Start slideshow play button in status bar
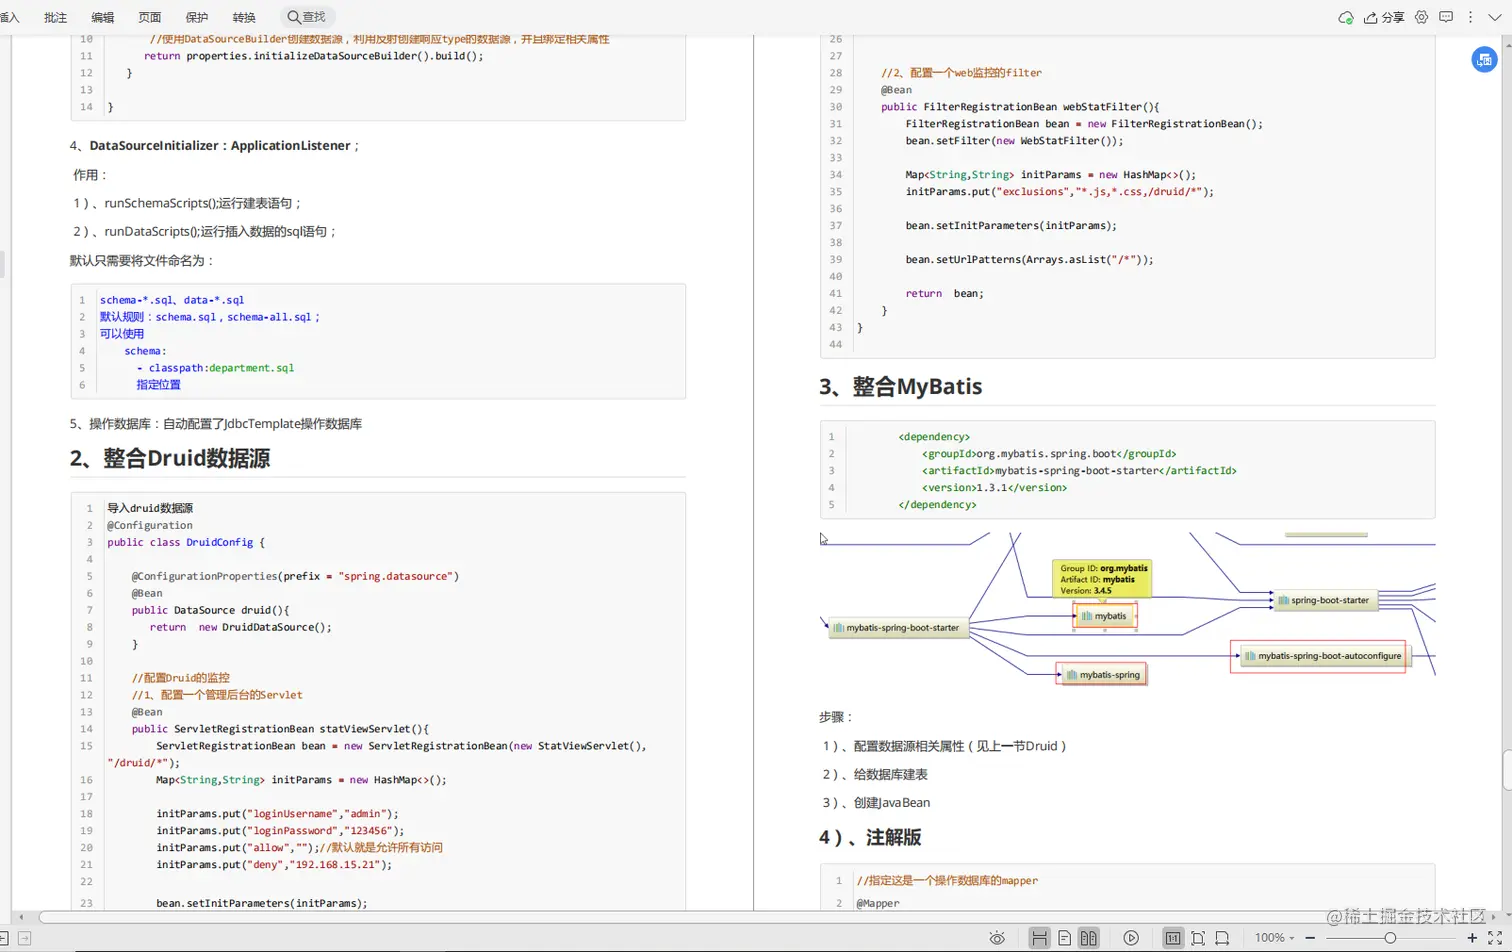The image size is (1512, 952). (x=1131, y=938)
